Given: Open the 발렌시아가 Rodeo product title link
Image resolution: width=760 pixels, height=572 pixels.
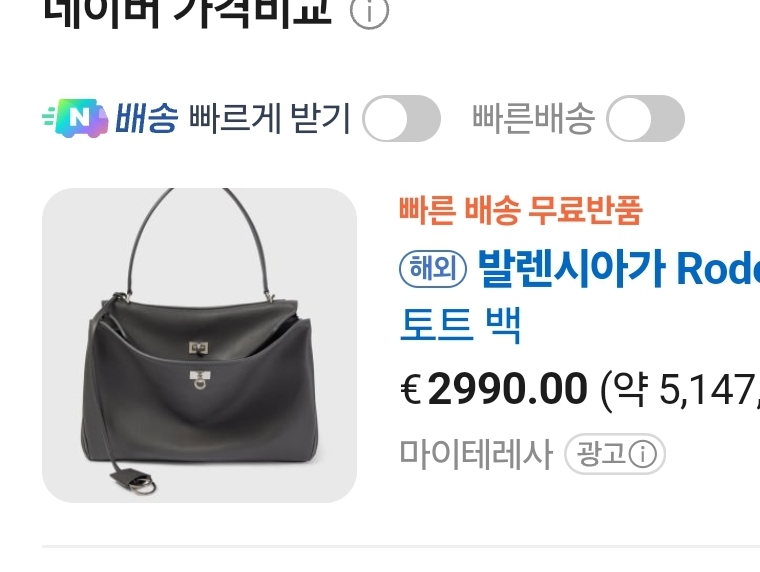Looking at the screenshot, I should [618, 268].
